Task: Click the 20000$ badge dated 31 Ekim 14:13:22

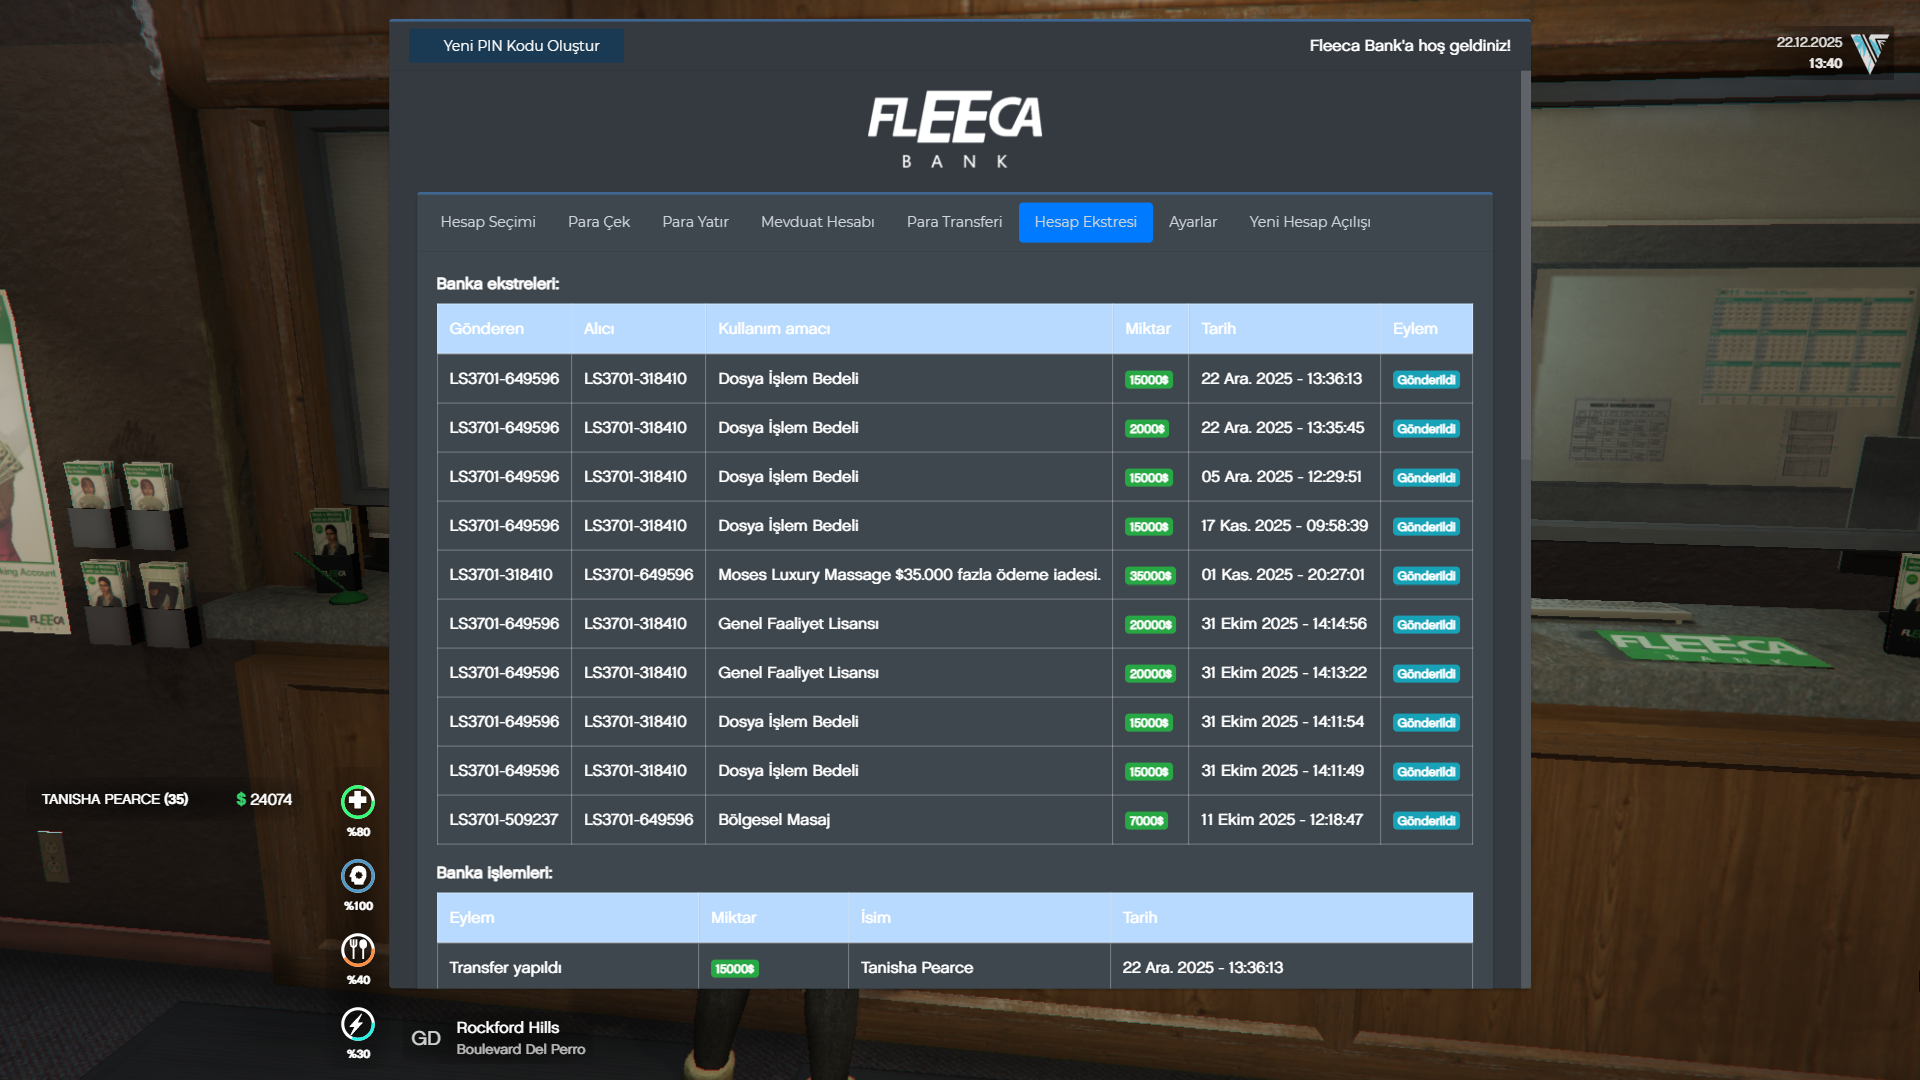Action: coord(1150,674)
